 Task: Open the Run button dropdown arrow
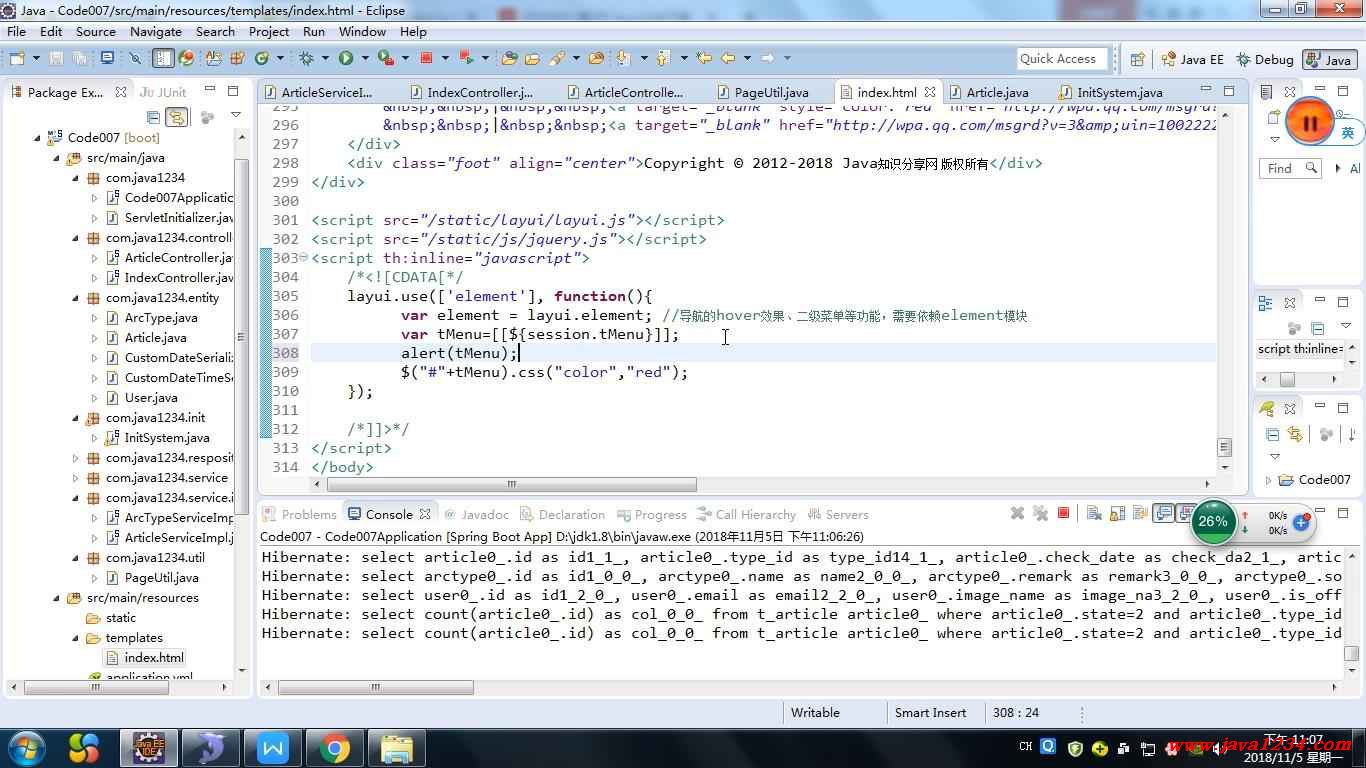click(365, 58)
